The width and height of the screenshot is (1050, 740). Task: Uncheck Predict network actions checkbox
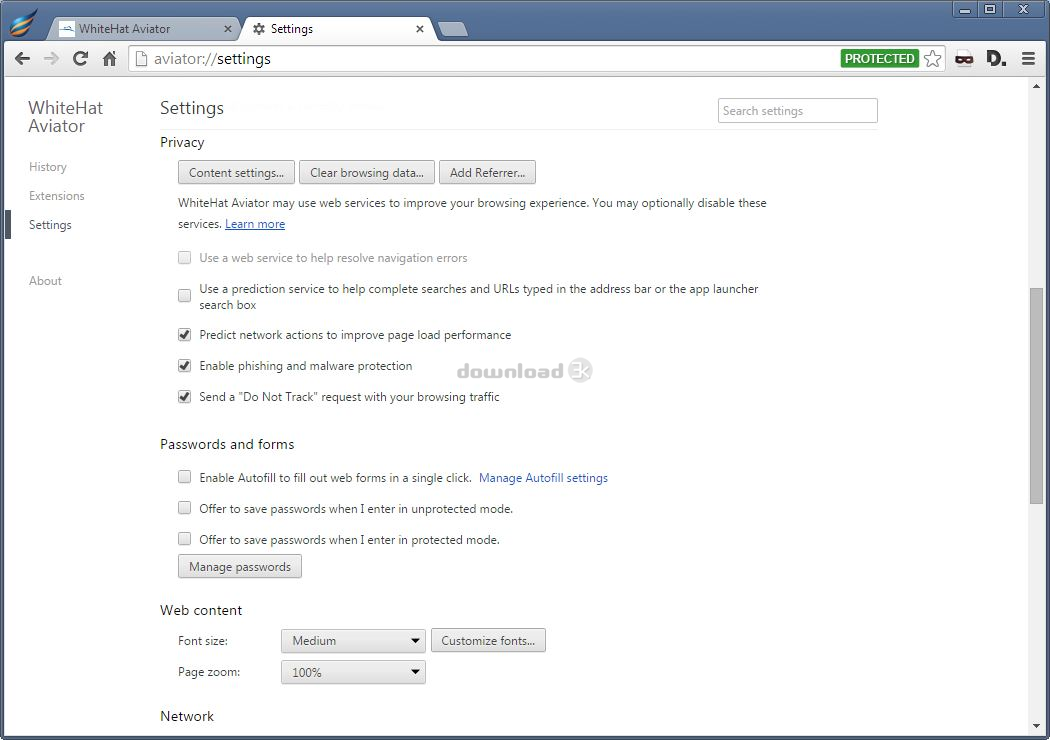(x=184, y=335)
